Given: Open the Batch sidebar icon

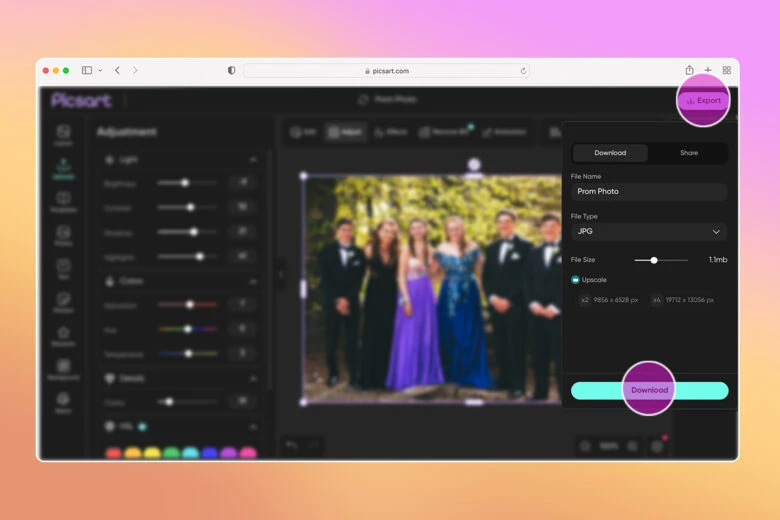Looking at the screenshot, I should pyautogui.click(x=63, y=403).
